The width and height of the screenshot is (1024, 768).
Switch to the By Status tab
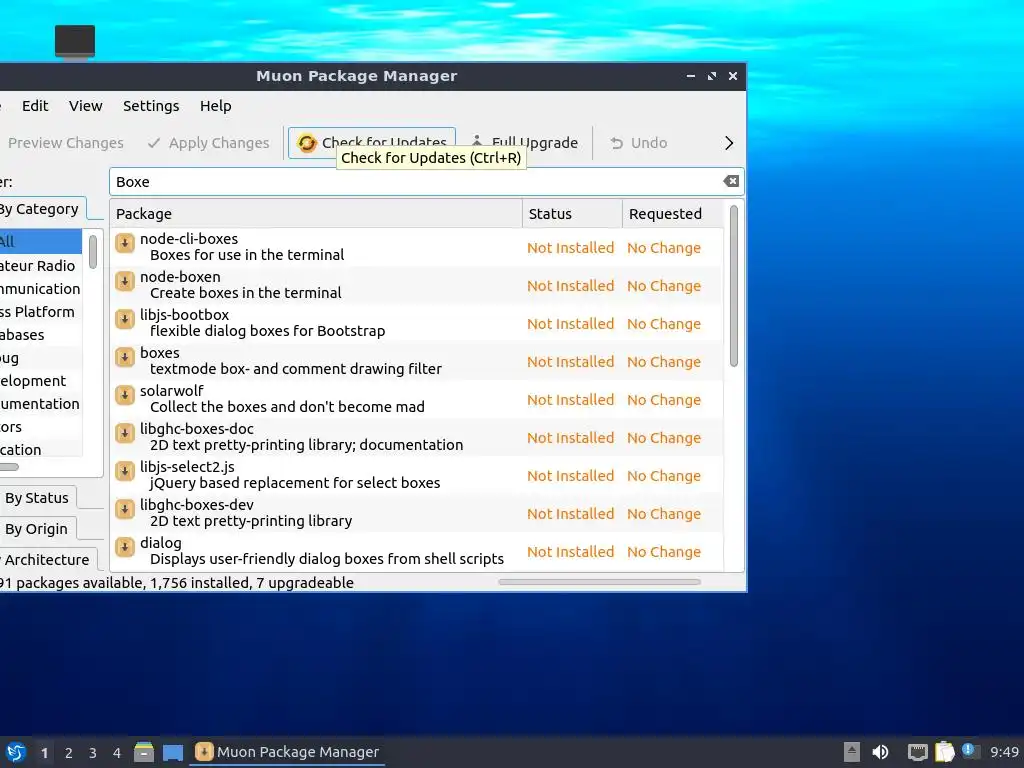pyautogui.click(x=37, y=498)
